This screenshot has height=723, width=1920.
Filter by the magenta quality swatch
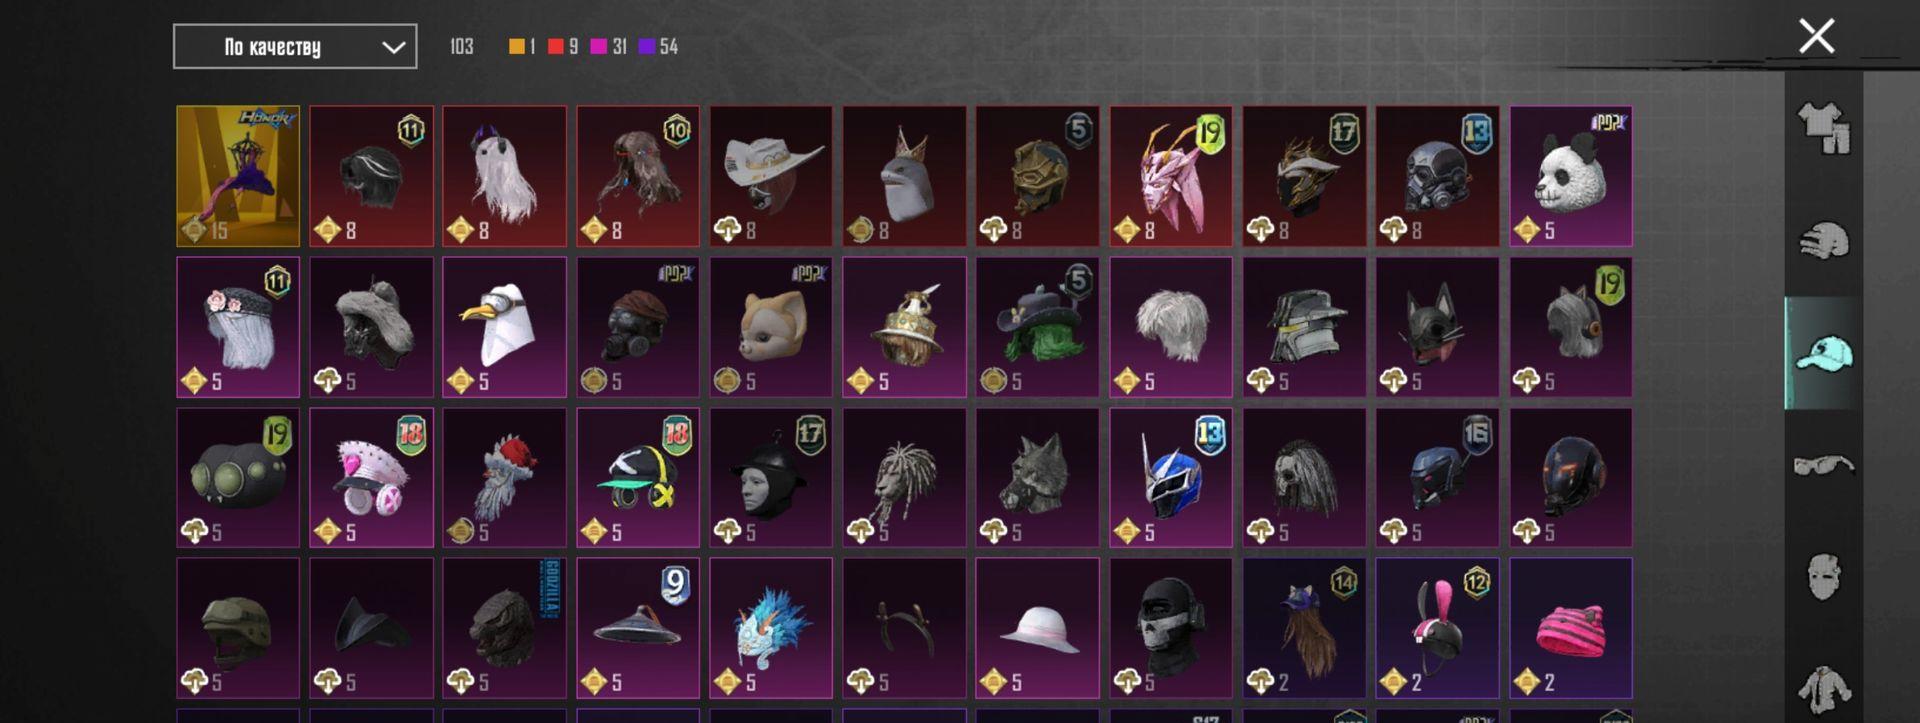598,46
